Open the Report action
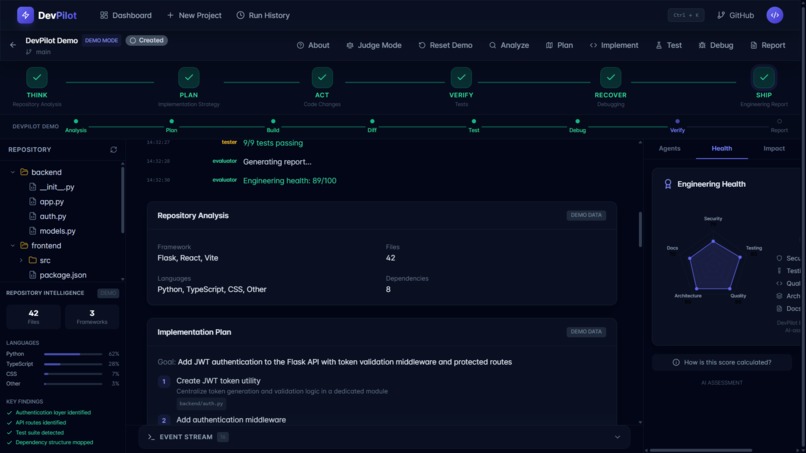Image resolution: width=806 pixels, height=453 pixels. pos(767,45)
